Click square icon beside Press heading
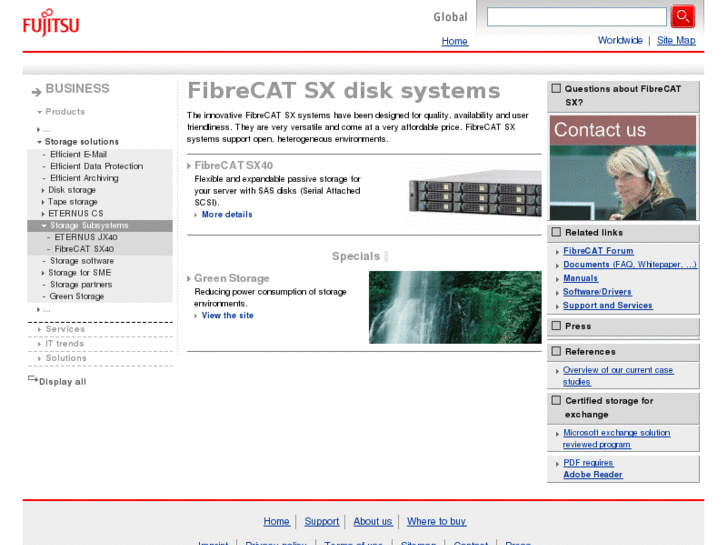This screenshot has width=727, height=545. tap(556, 326)
